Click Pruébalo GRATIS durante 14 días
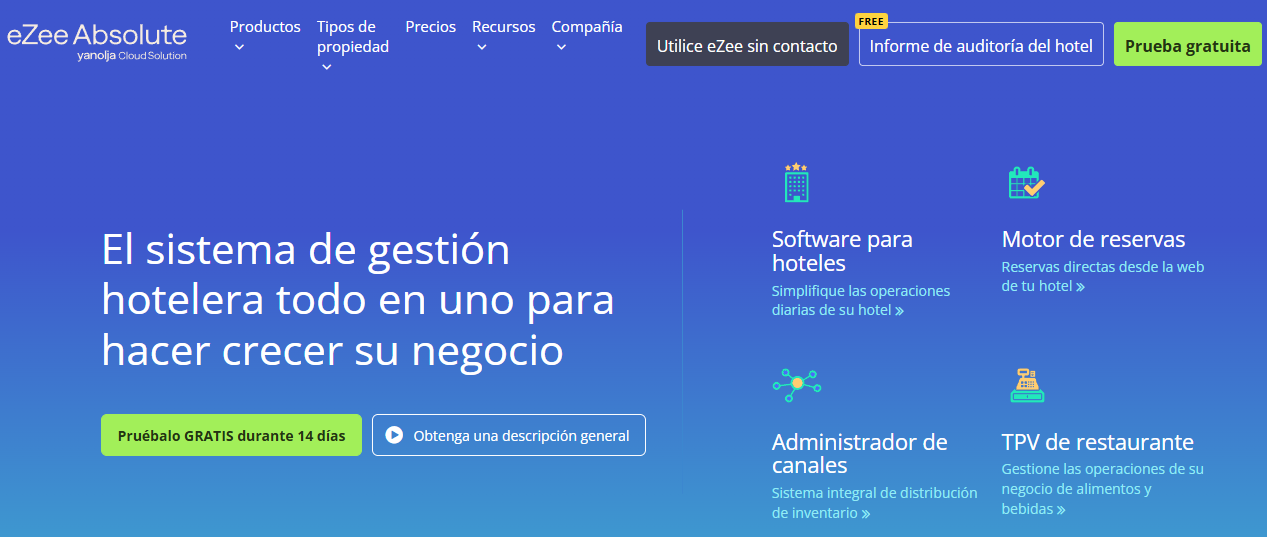 click(x=231, y=435)
